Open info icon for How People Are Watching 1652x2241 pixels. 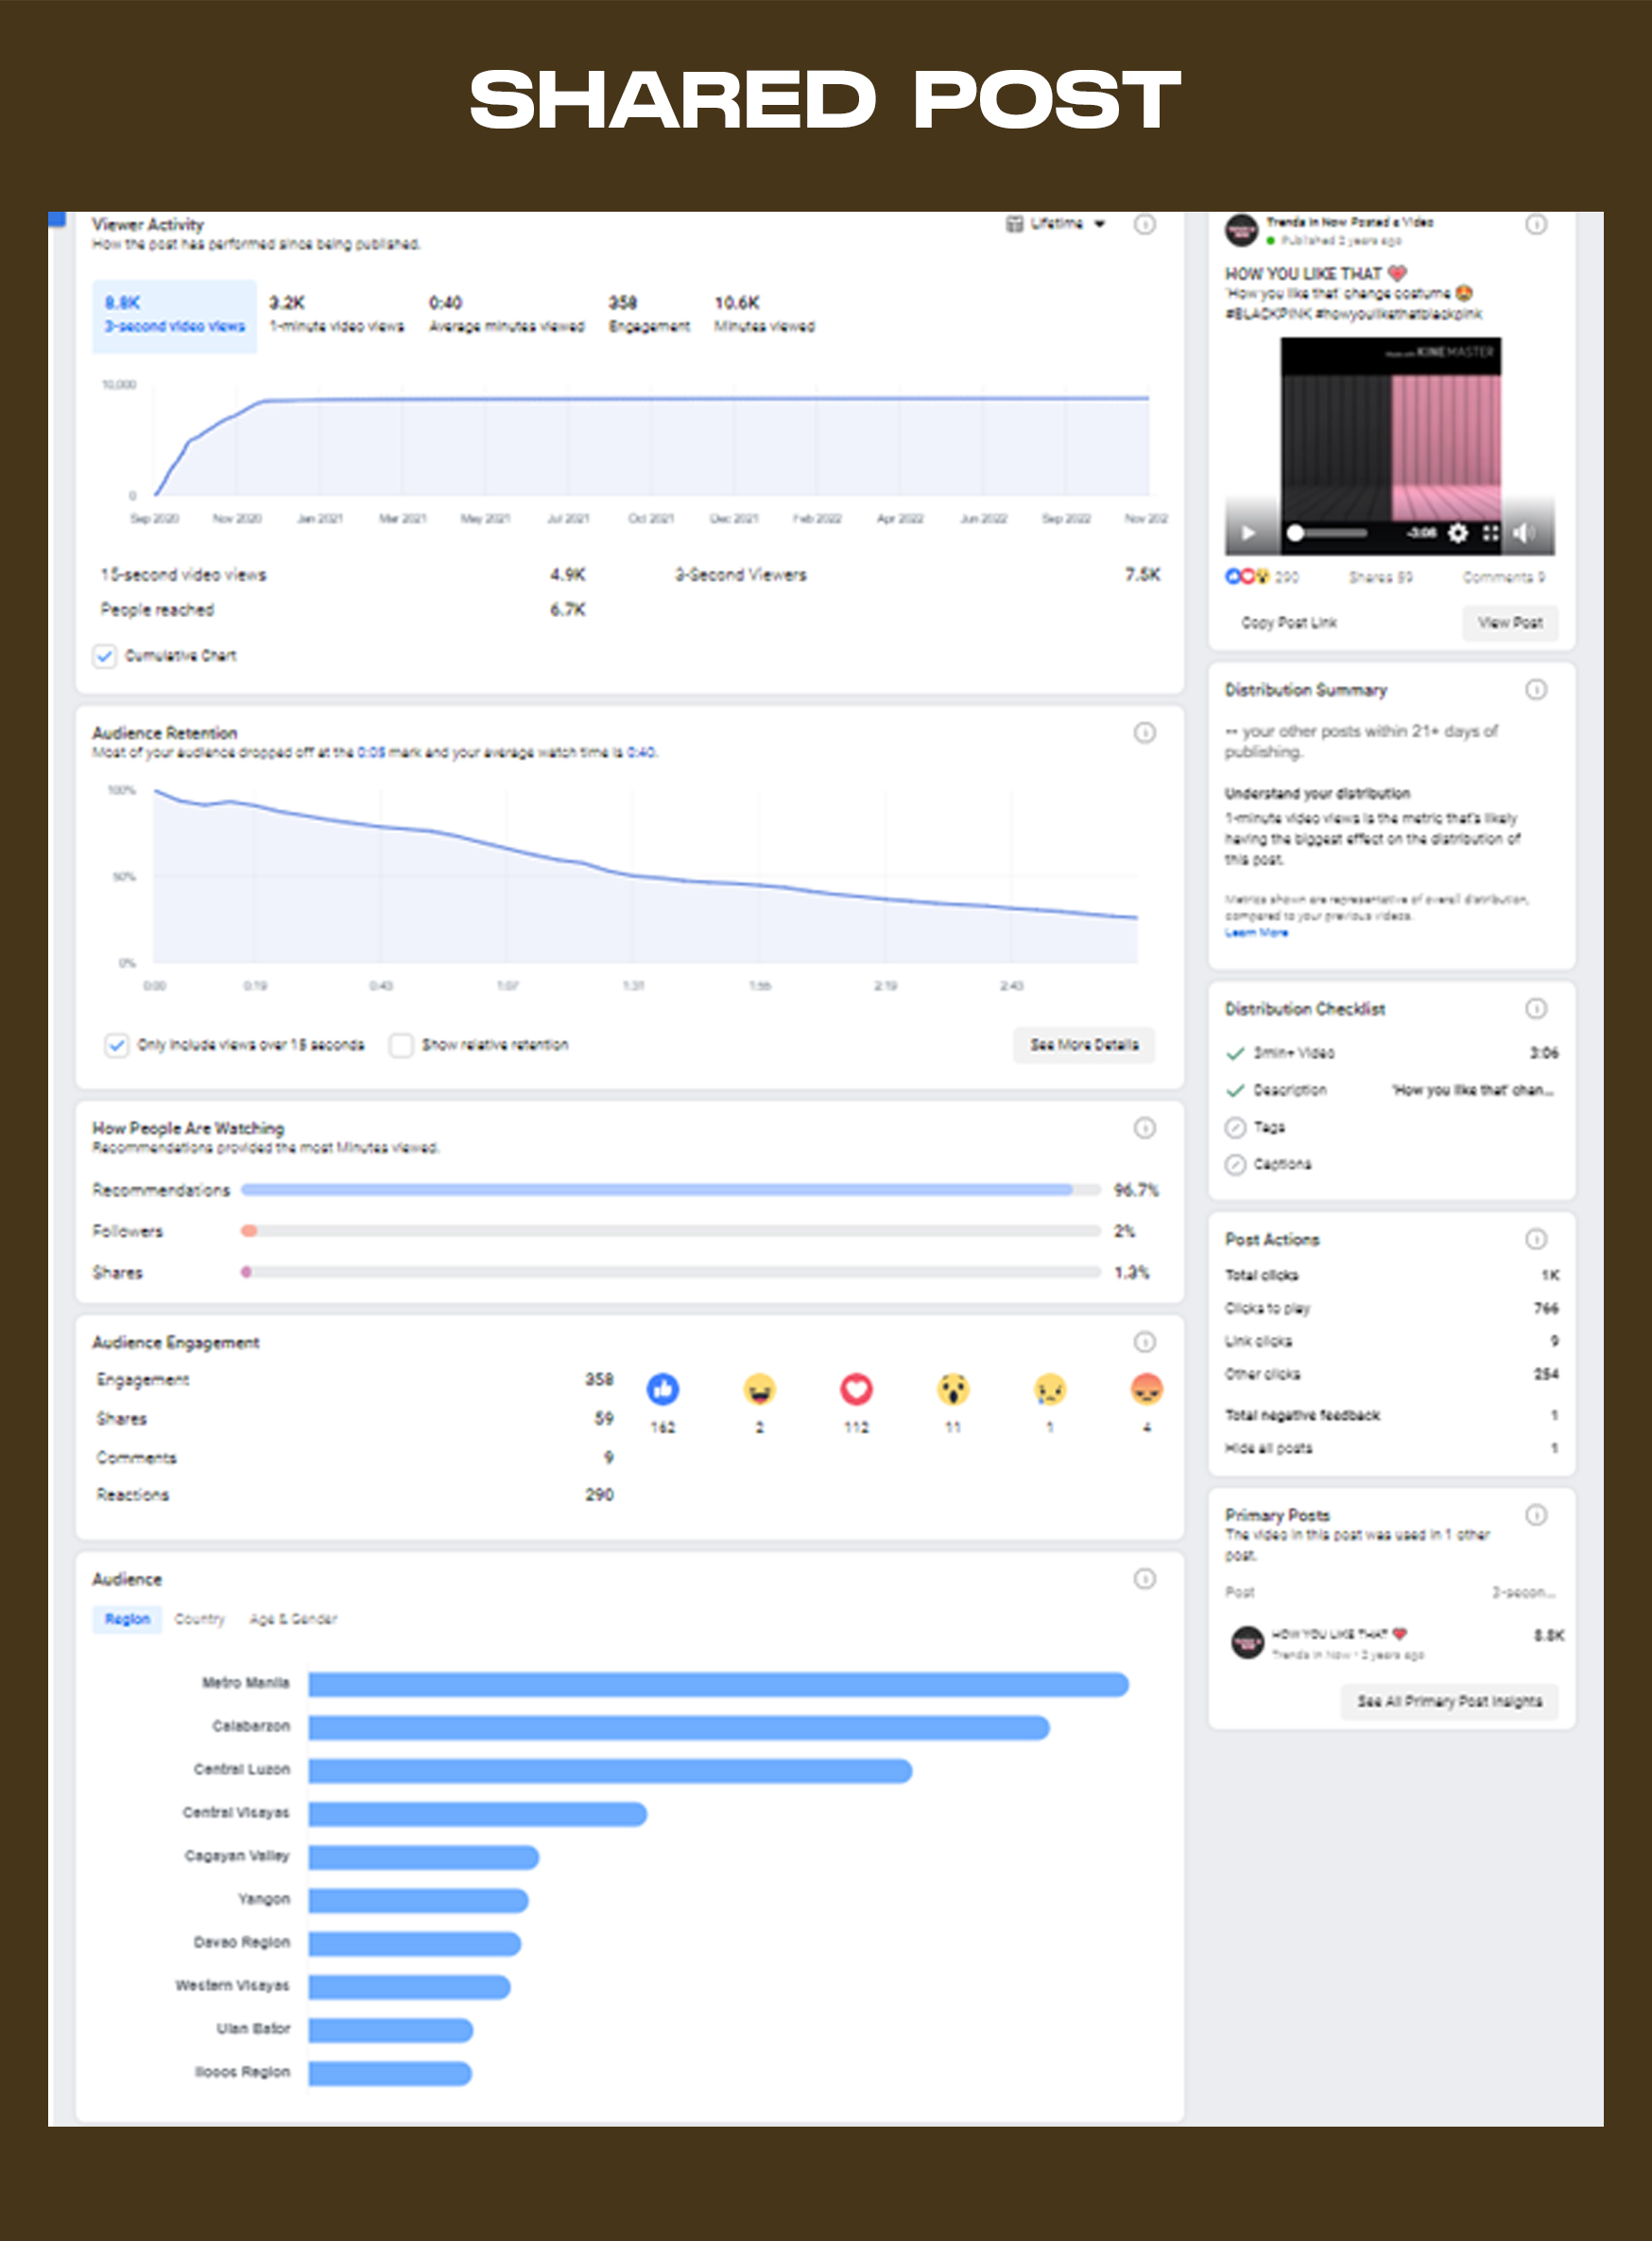1144,1128
